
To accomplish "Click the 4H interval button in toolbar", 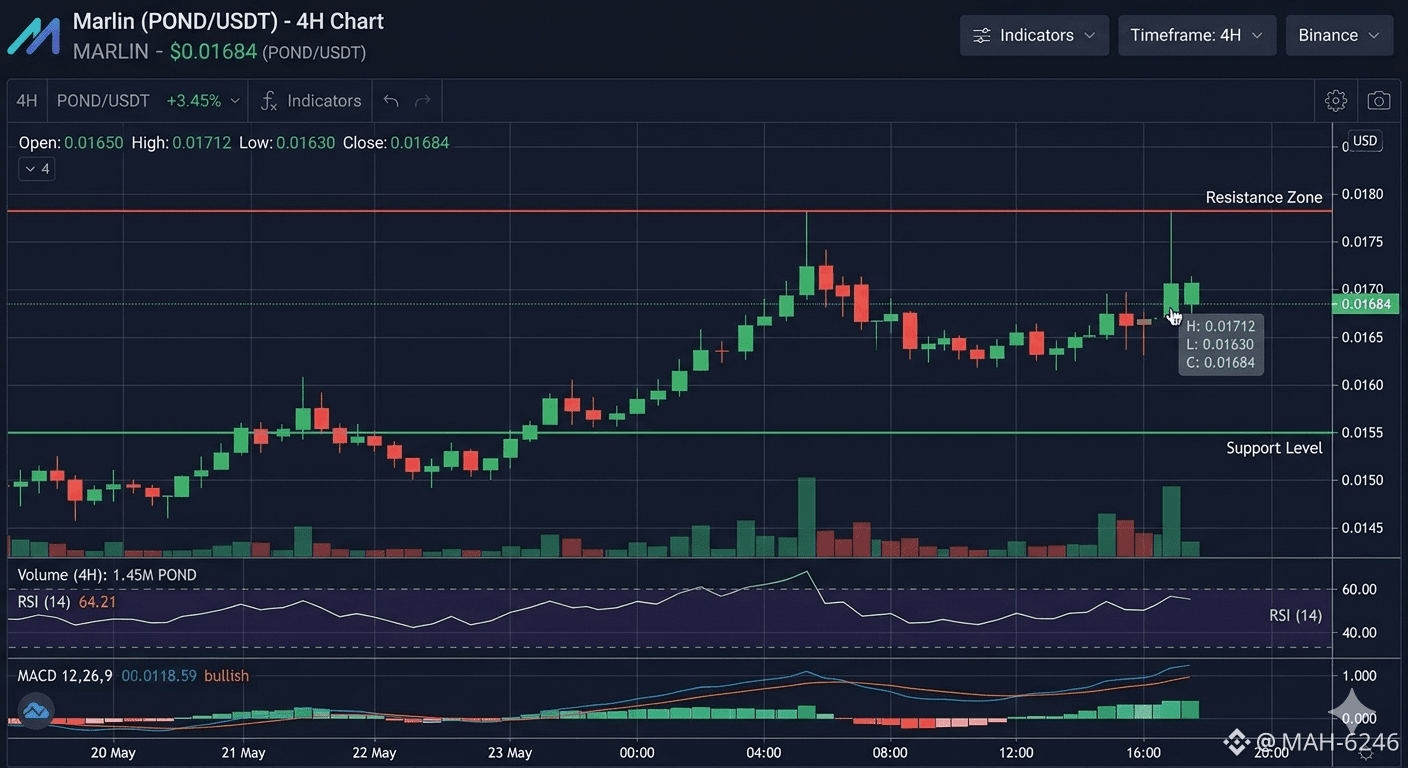I will (27, 101).
